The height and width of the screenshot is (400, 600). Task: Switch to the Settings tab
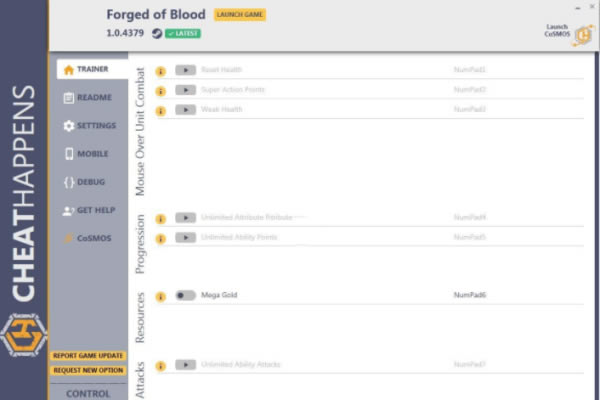(89, 126)
